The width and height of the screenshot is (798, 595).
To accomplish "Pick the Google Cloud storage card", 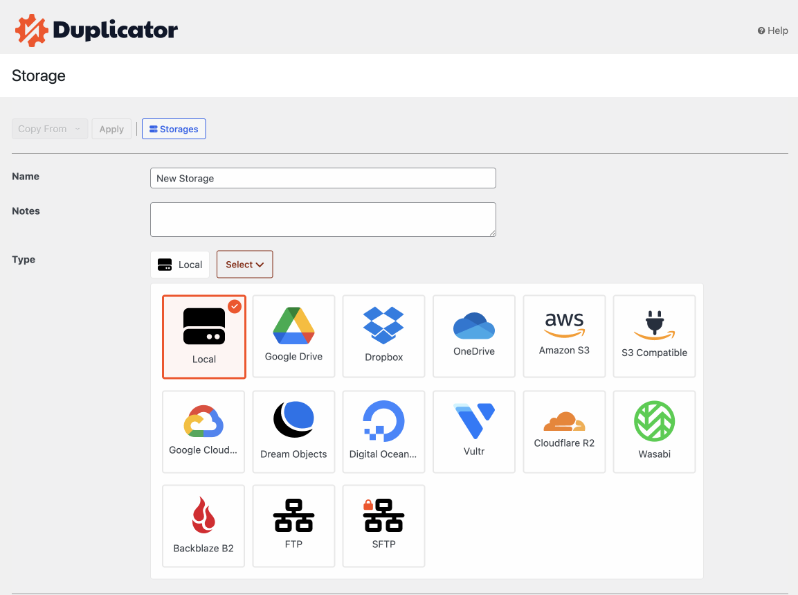I will coord(204,432).
